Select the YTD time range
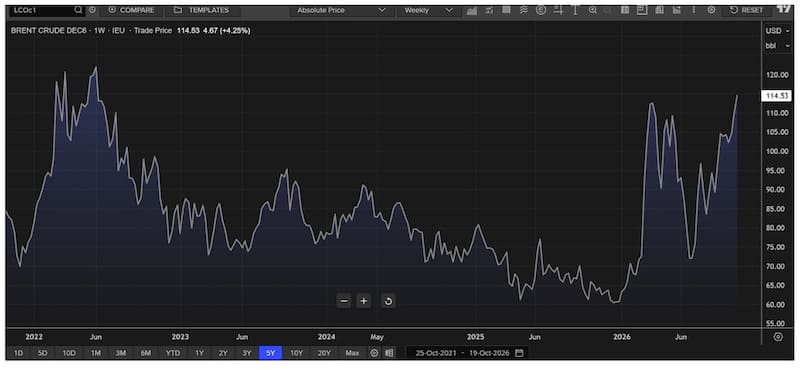 172,353
